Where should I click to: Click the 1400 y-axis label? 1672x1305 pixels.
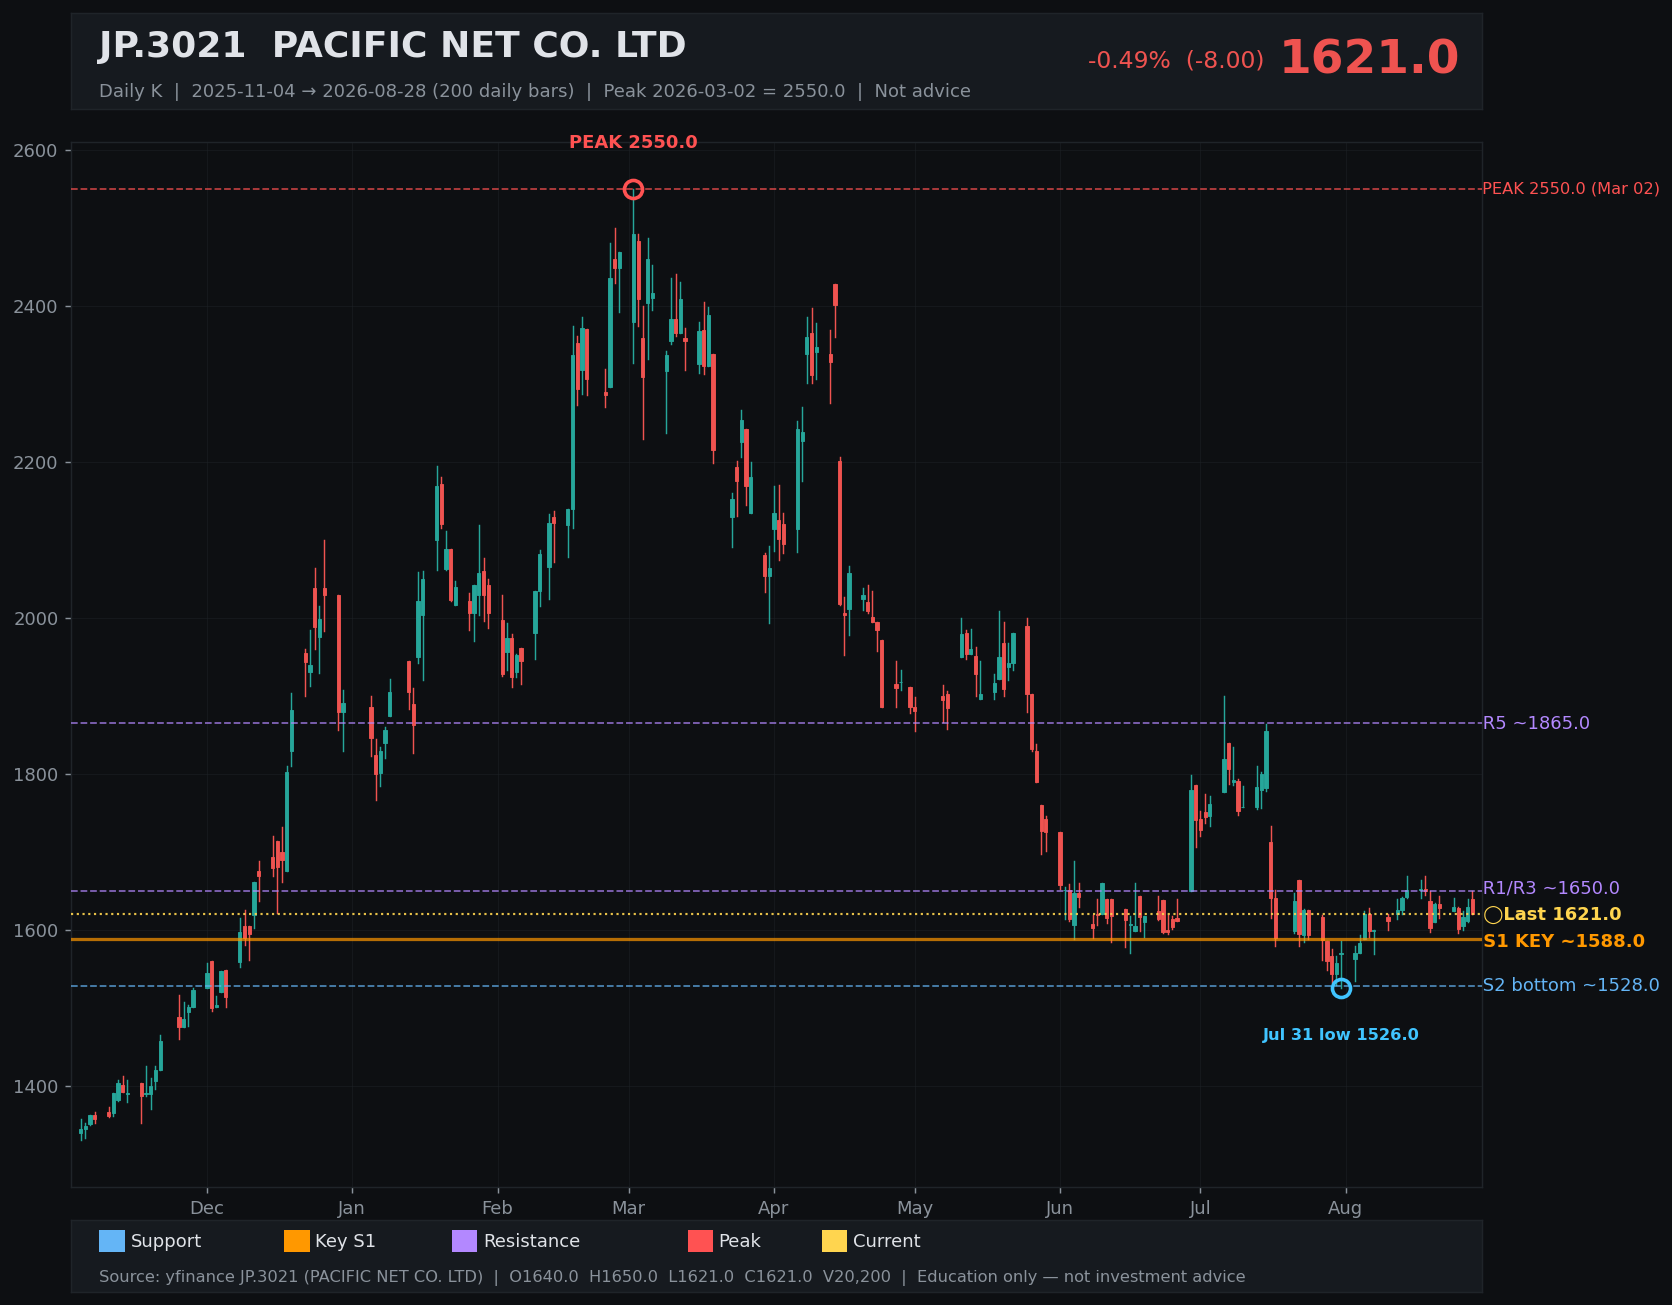click(36, 1087)
